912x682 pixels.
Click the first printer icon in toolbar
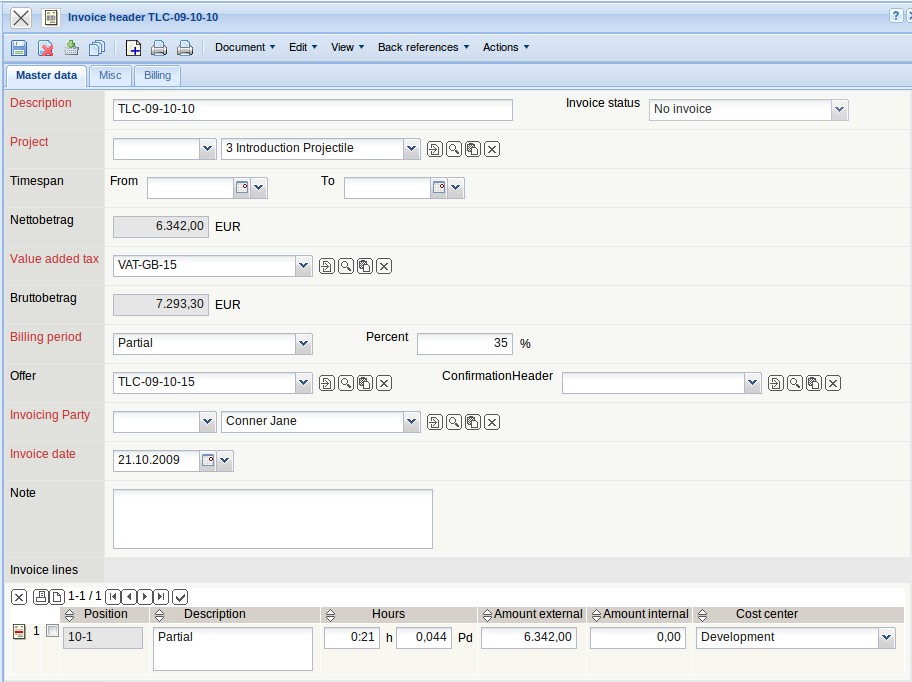pyautogui.click(x=158, y=48)
